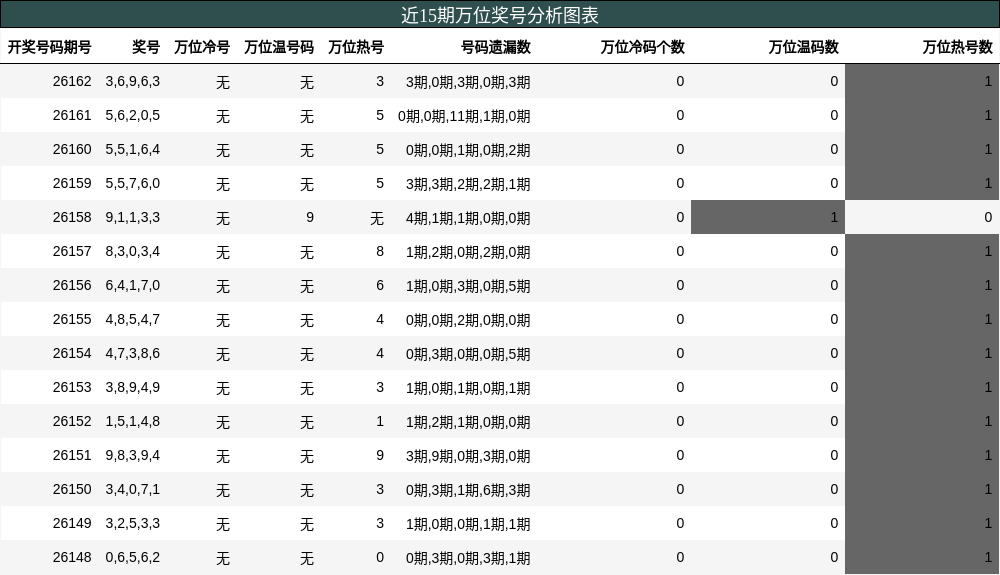Click issue number 26150
1000x575 pixels.
(72, 490)
